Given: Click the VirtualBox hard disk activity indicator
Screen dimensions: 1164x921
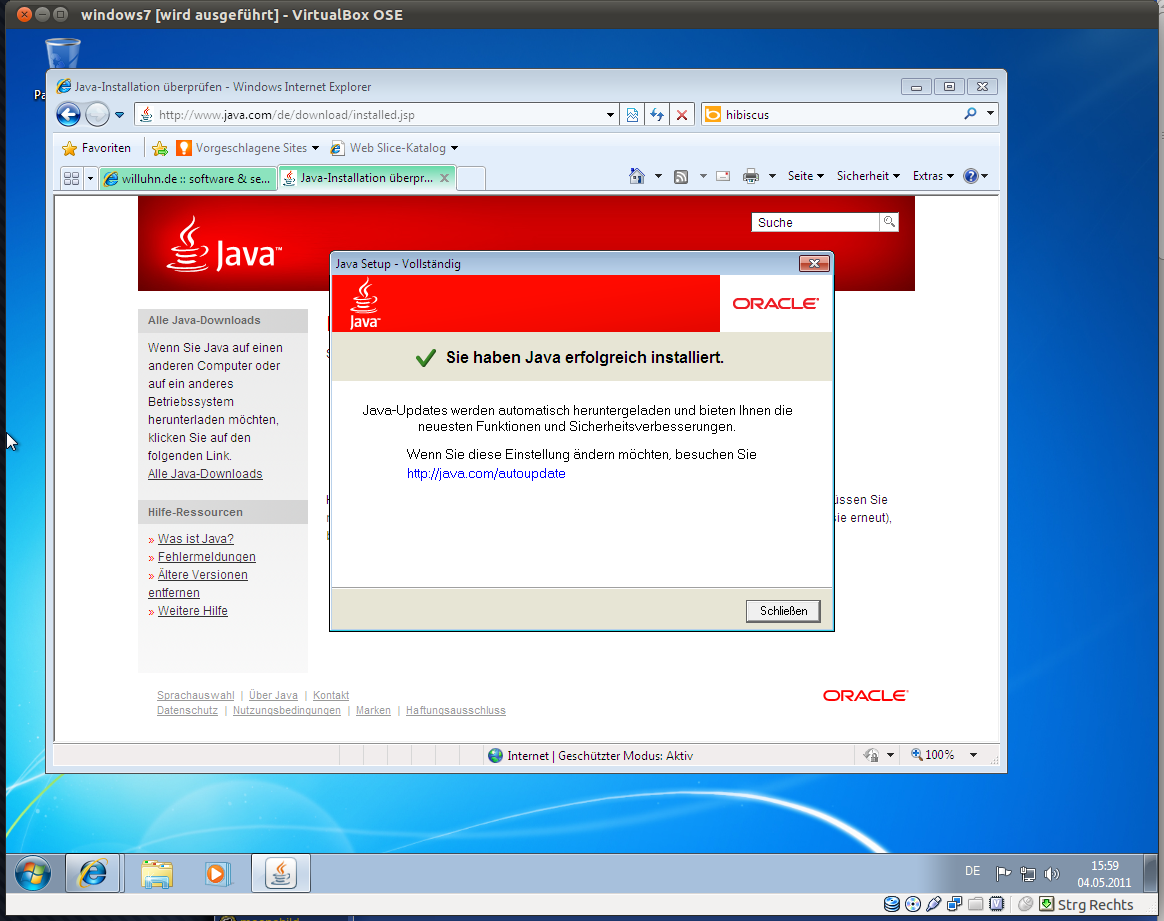Looking at the screenshot, I should [892, 904].
